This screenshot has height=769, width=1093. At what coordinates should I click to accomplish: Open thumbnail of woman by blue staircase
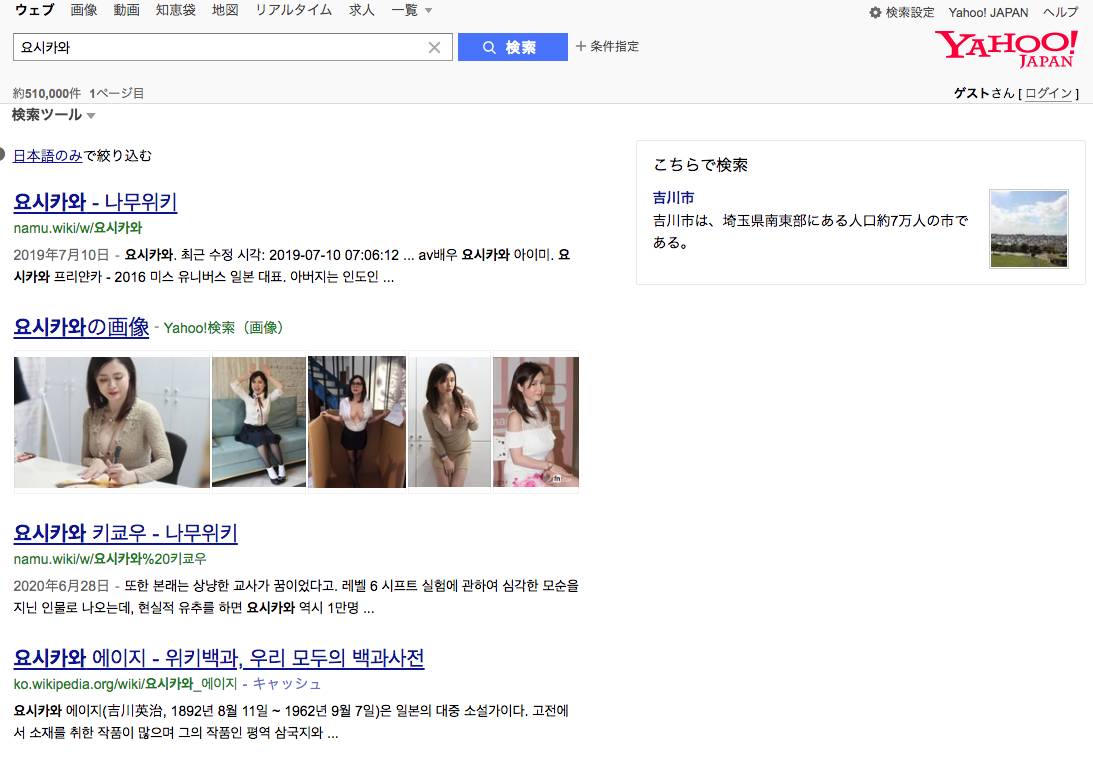pyautogui.click(x=357, y=422)
